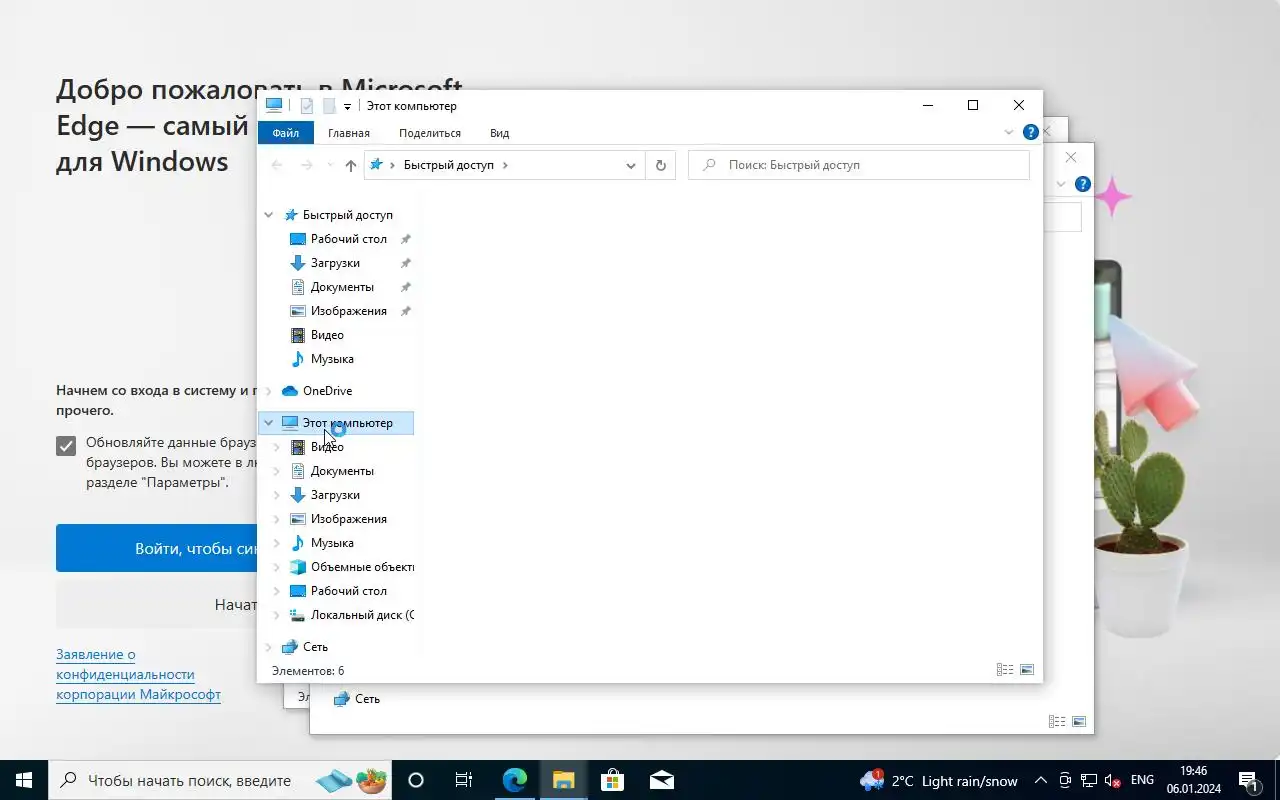This screenshot has width=1280, height=800.
Task: Open Microsoft Store from the taskbar
Action: (x=612, y=780)
